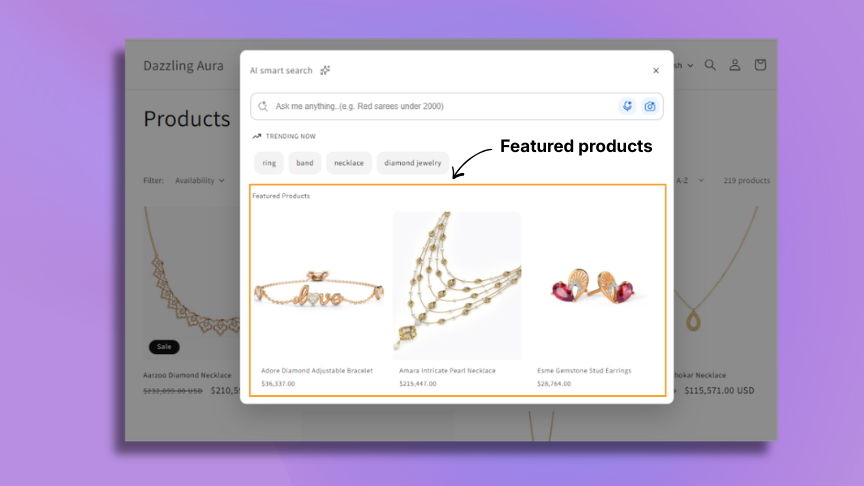Close the AI smart search dialog
Viewport: 864px width, 486px height.
(x=656, y=71)
